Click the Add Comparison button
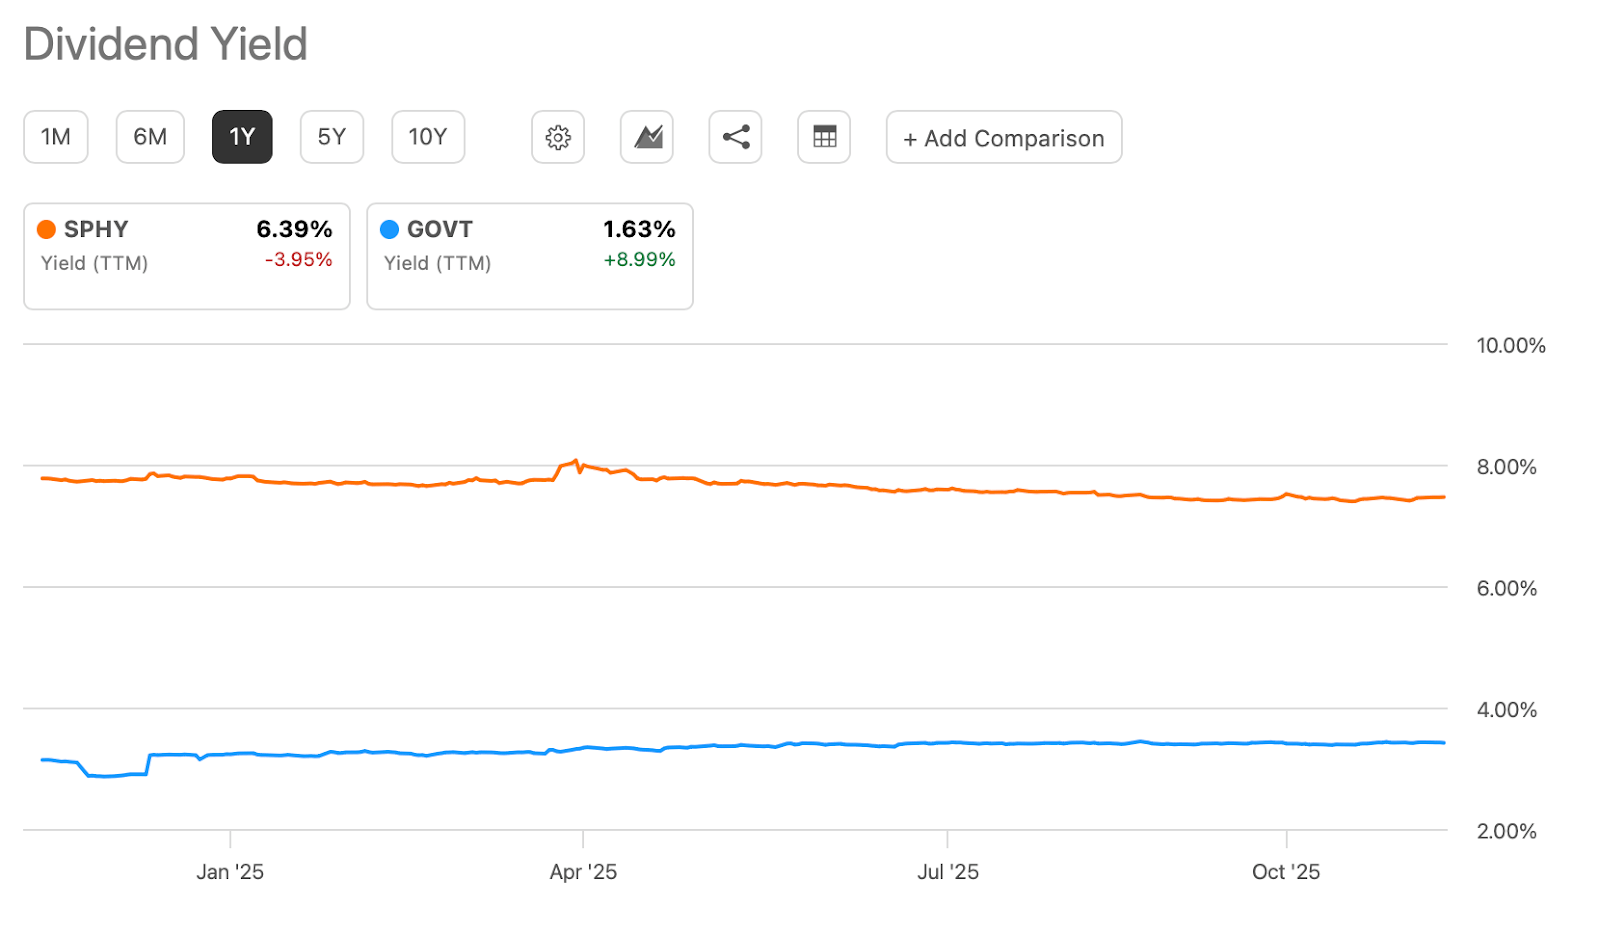 pyautogui.click(x=1003, y=138)
